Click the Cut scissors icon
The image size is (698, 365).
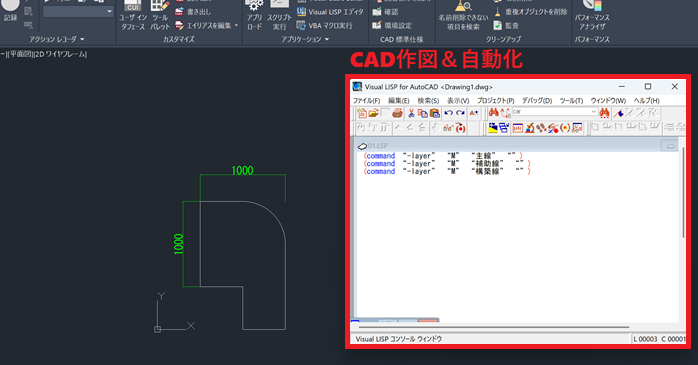(x=411, y=113)
